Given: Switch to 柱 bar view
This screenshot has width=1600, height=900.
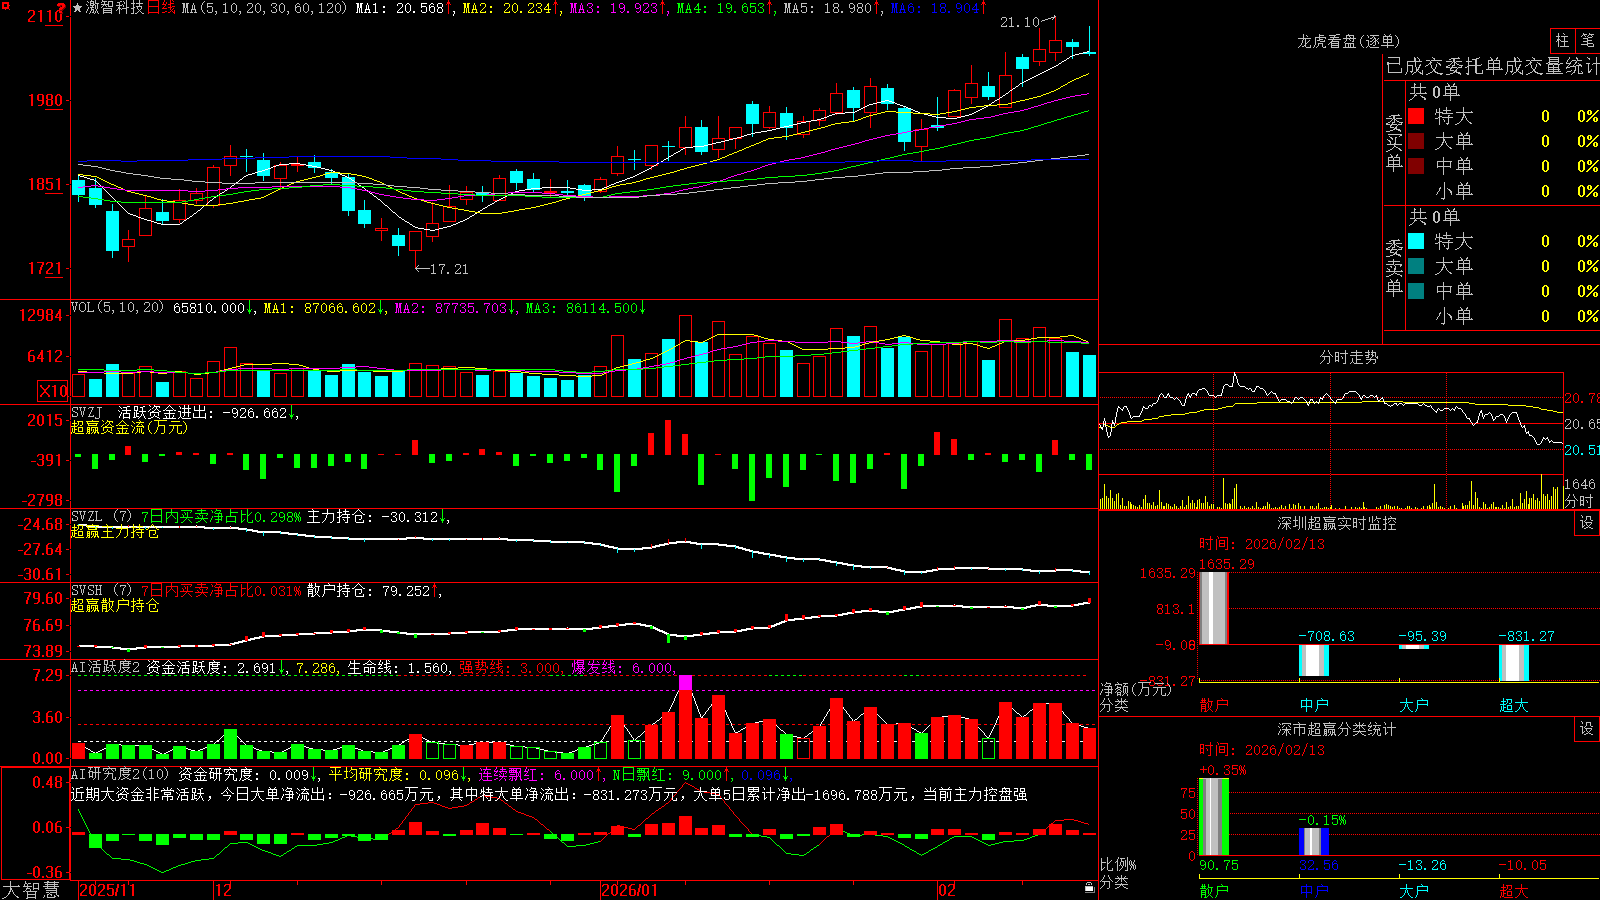Looking at the screenshot, I should tap(1562, 40).
